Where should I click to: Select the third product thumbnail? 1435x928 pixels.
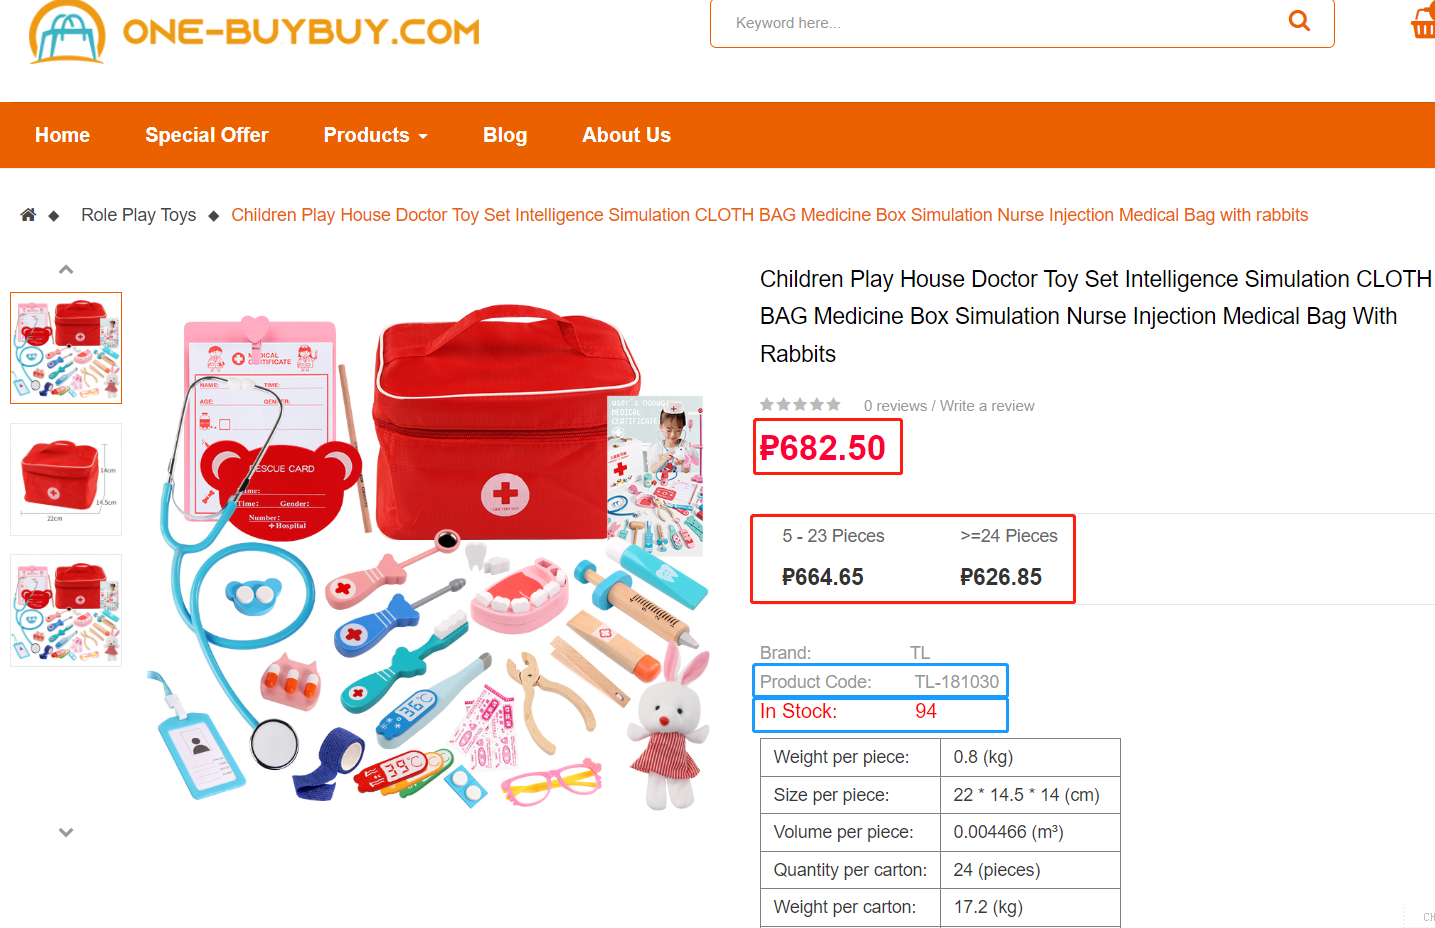pos(66,610)
